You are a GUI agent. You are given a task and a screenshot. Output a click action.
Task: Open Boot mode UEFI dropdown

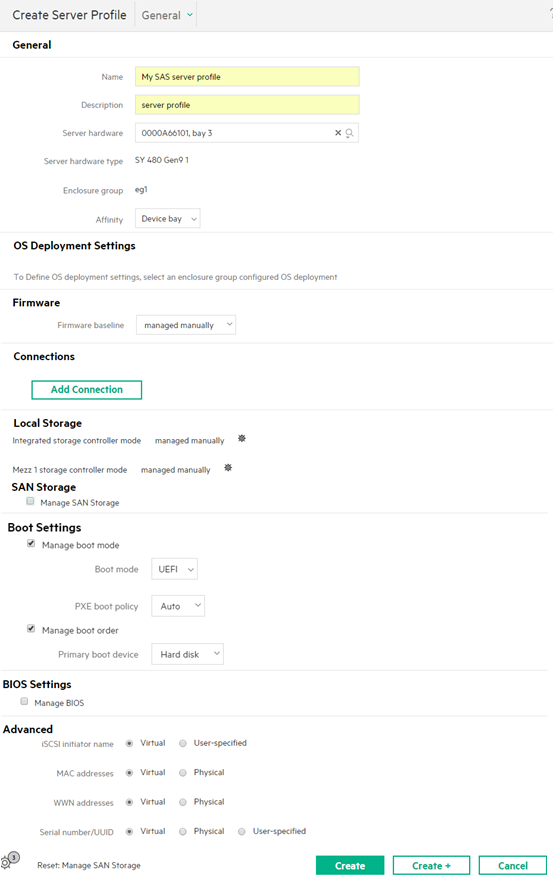click(175, 569)
